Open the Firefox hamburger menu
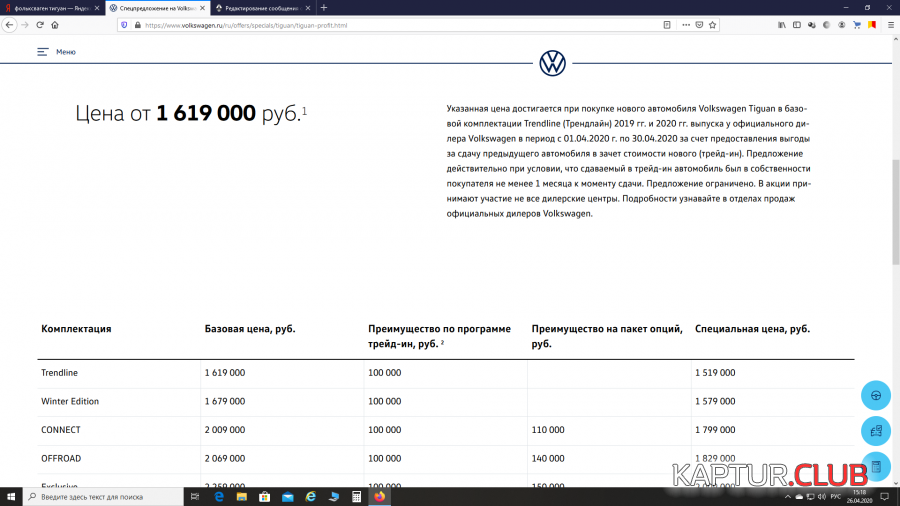 pos(891,25)
